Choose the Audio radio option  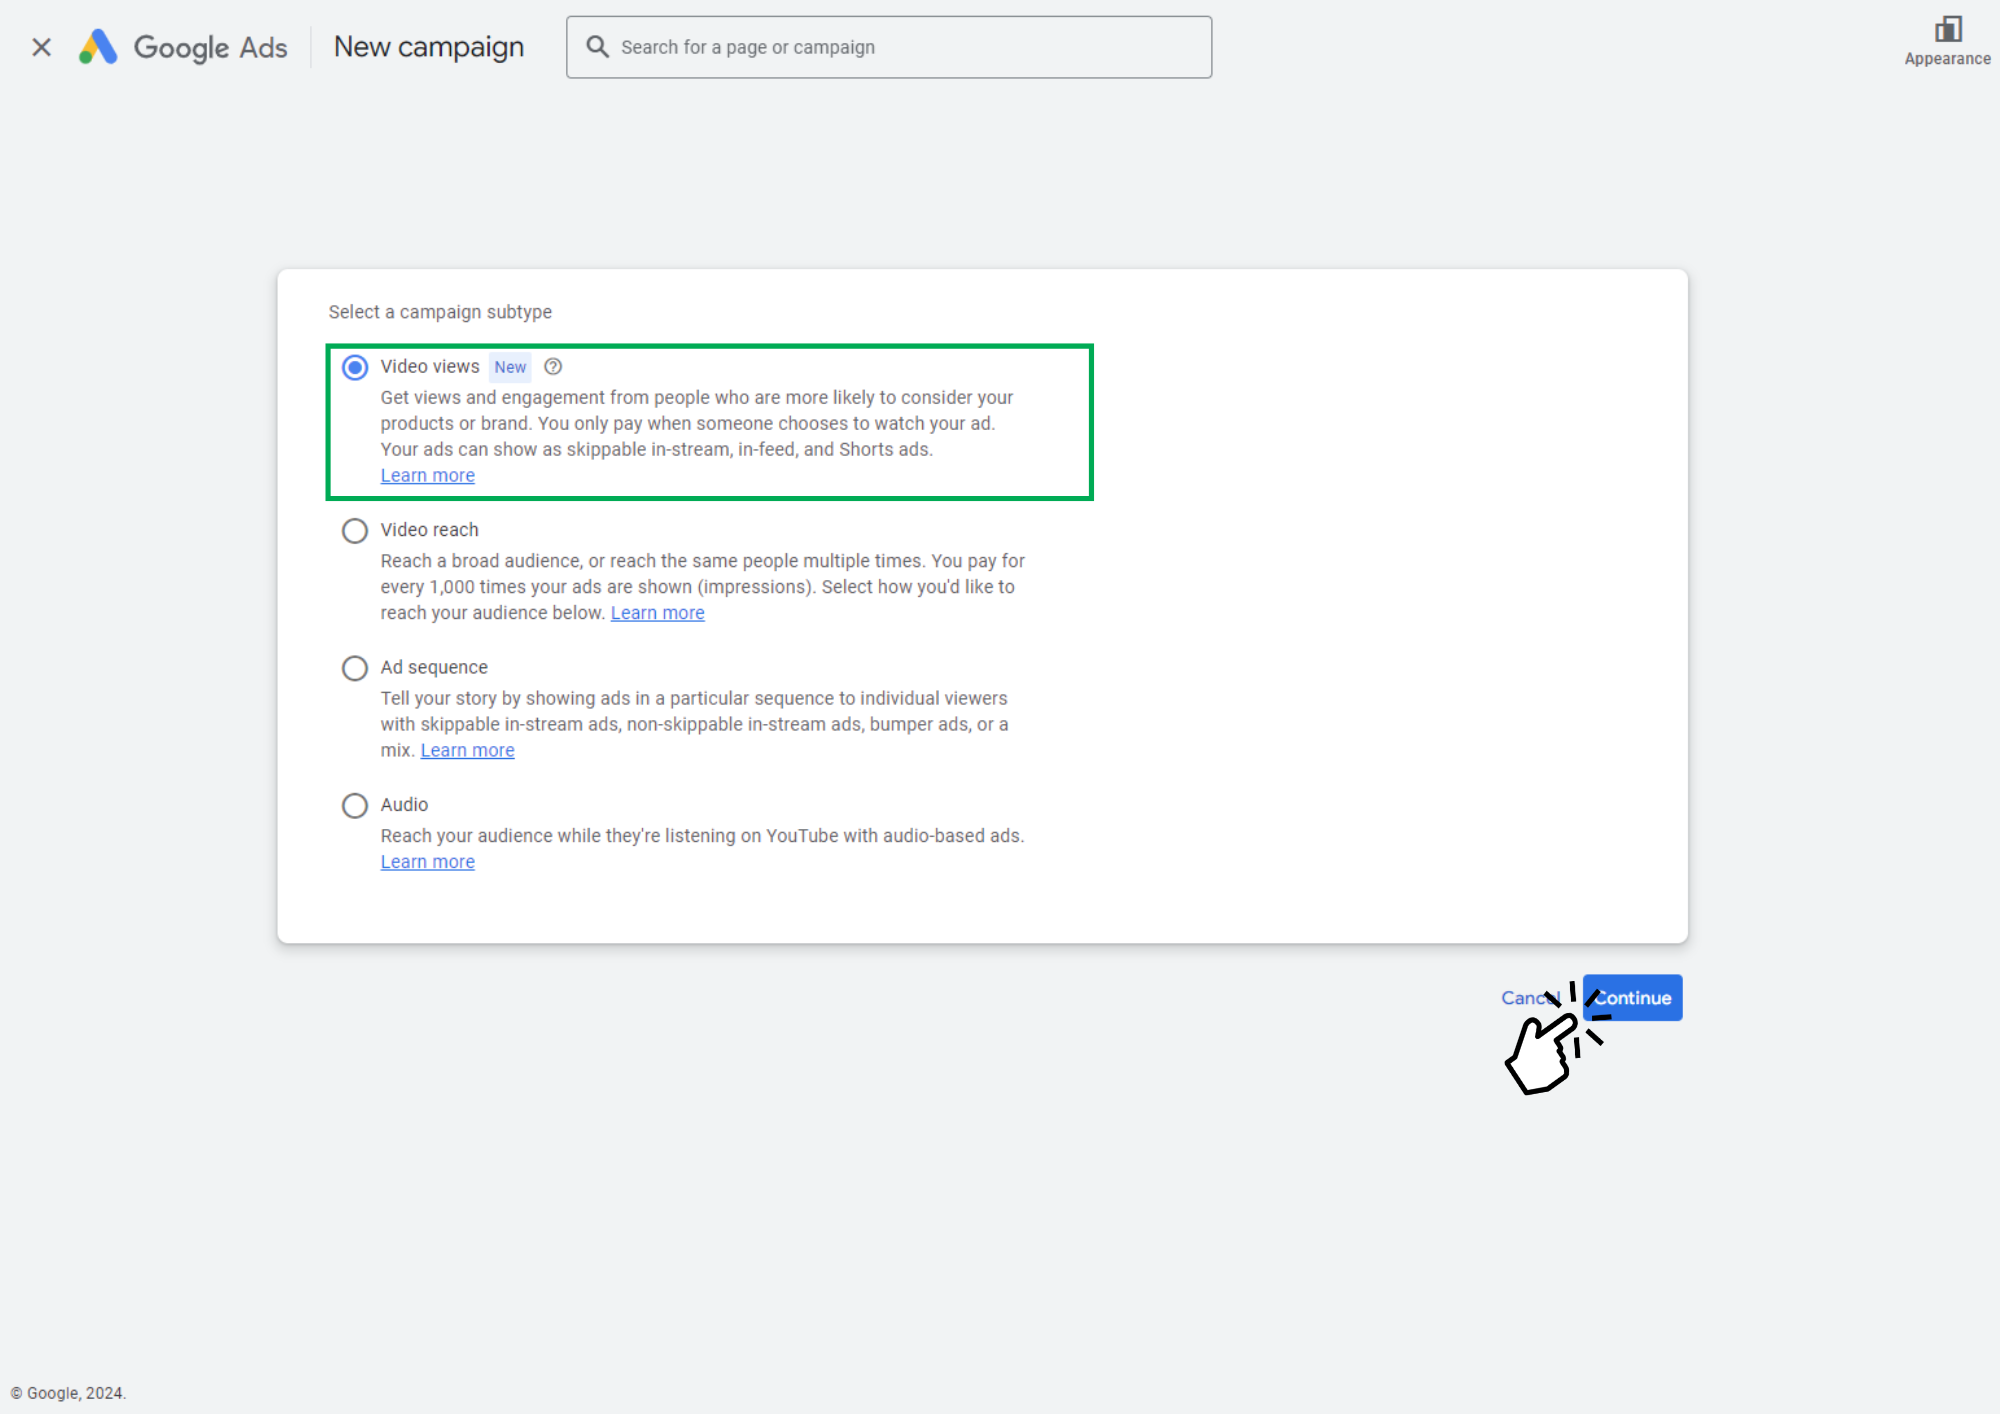coord(355,805)
